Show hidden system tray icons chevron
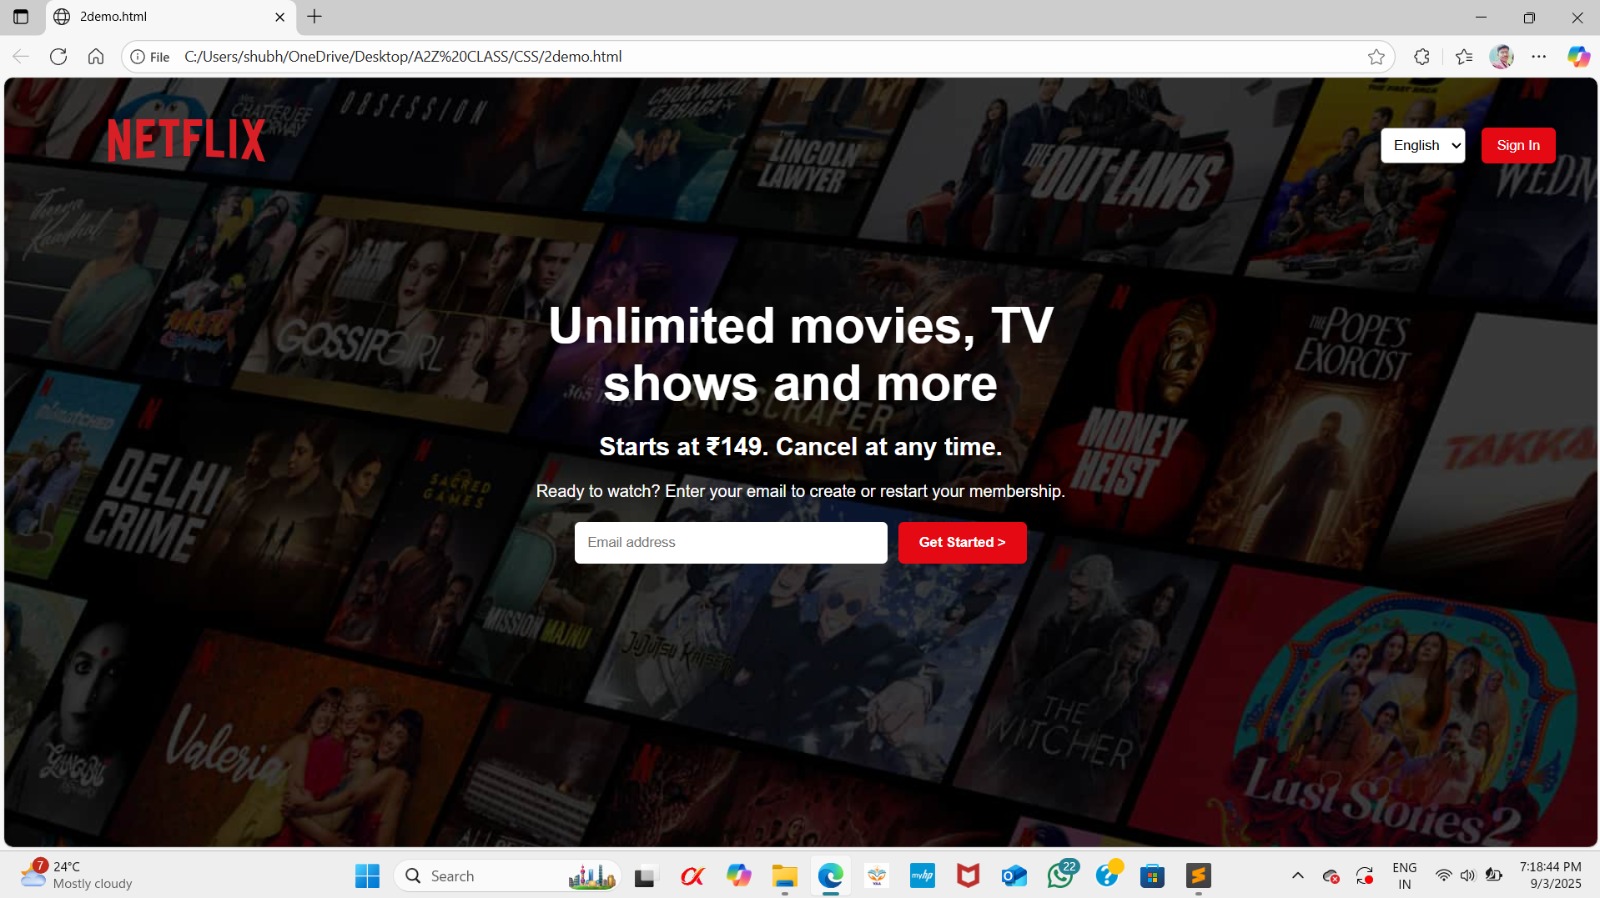1600x898 pixels. click(1297, 876)
